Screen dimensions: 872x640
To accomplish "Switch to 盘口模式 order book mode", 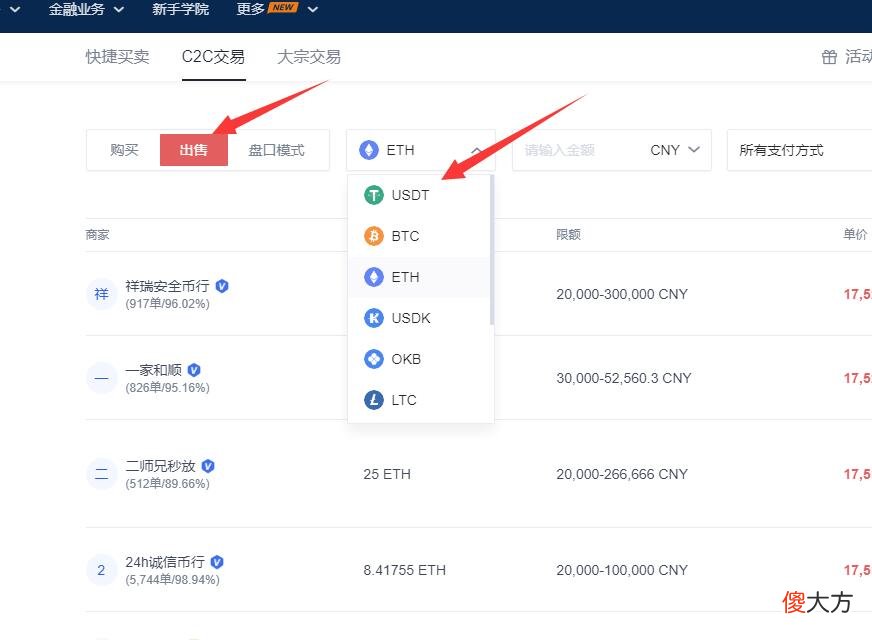I will point(276,150).
